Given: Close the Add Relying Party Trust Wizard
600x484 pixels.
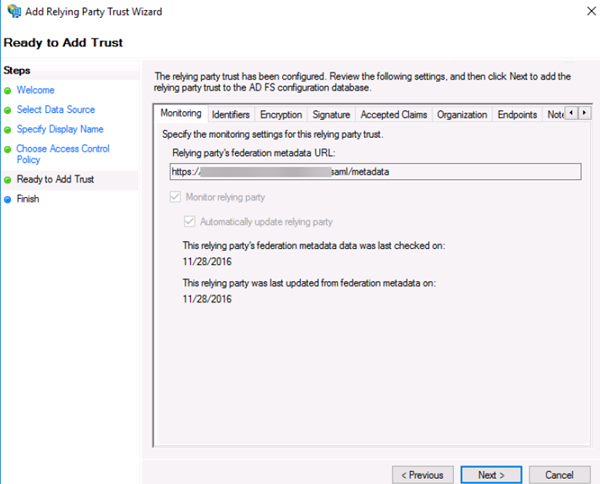Looking at the screenshot, I should pos(591,11).
